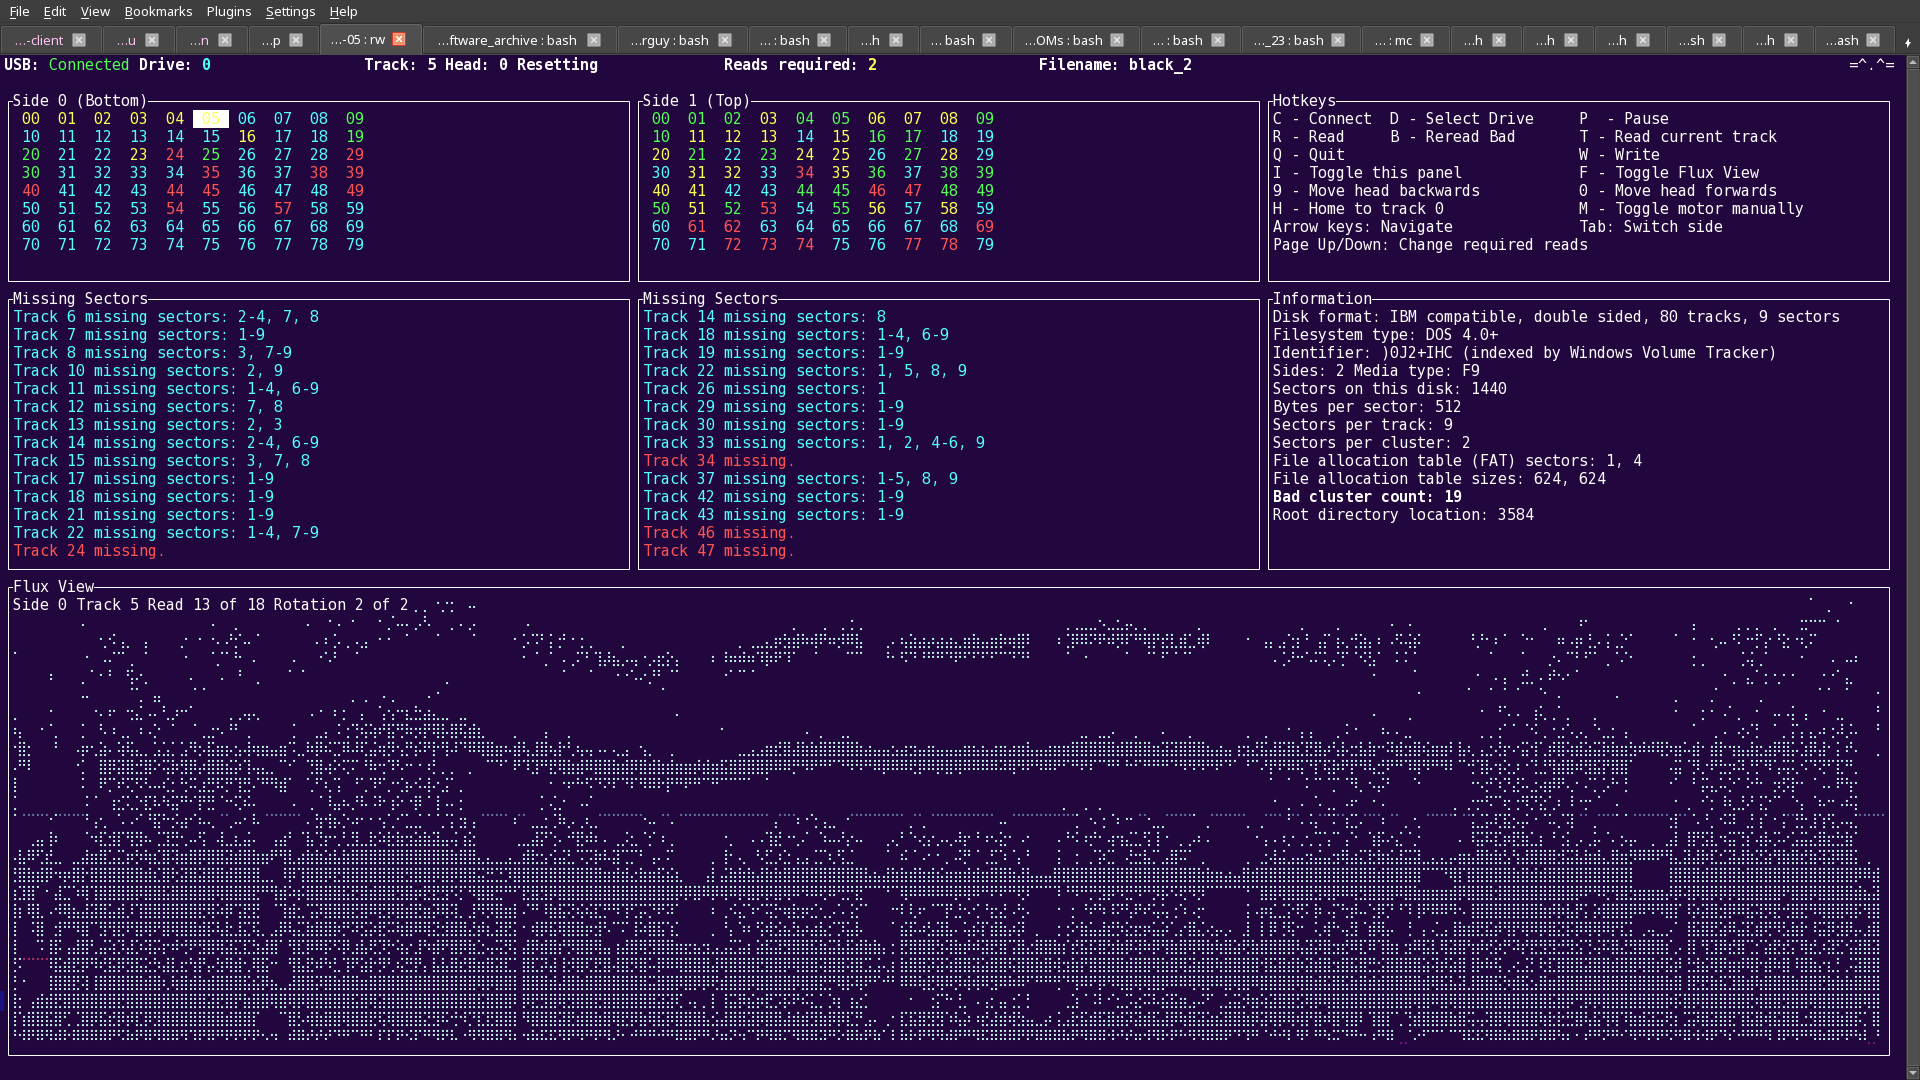The height and width of the screenshot is (1080, 1920).
Task: Close the '..._23 : bash' tab
Action: pos(1338,40)
